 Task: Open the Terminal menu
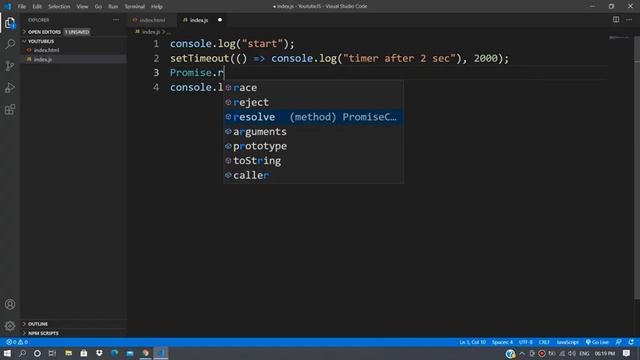tap(135, 7)
